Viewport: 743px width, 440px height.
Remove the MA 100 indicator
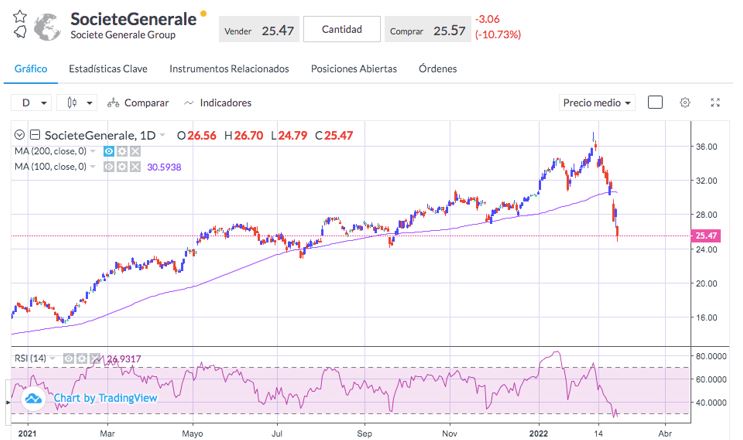pos(136,167)
